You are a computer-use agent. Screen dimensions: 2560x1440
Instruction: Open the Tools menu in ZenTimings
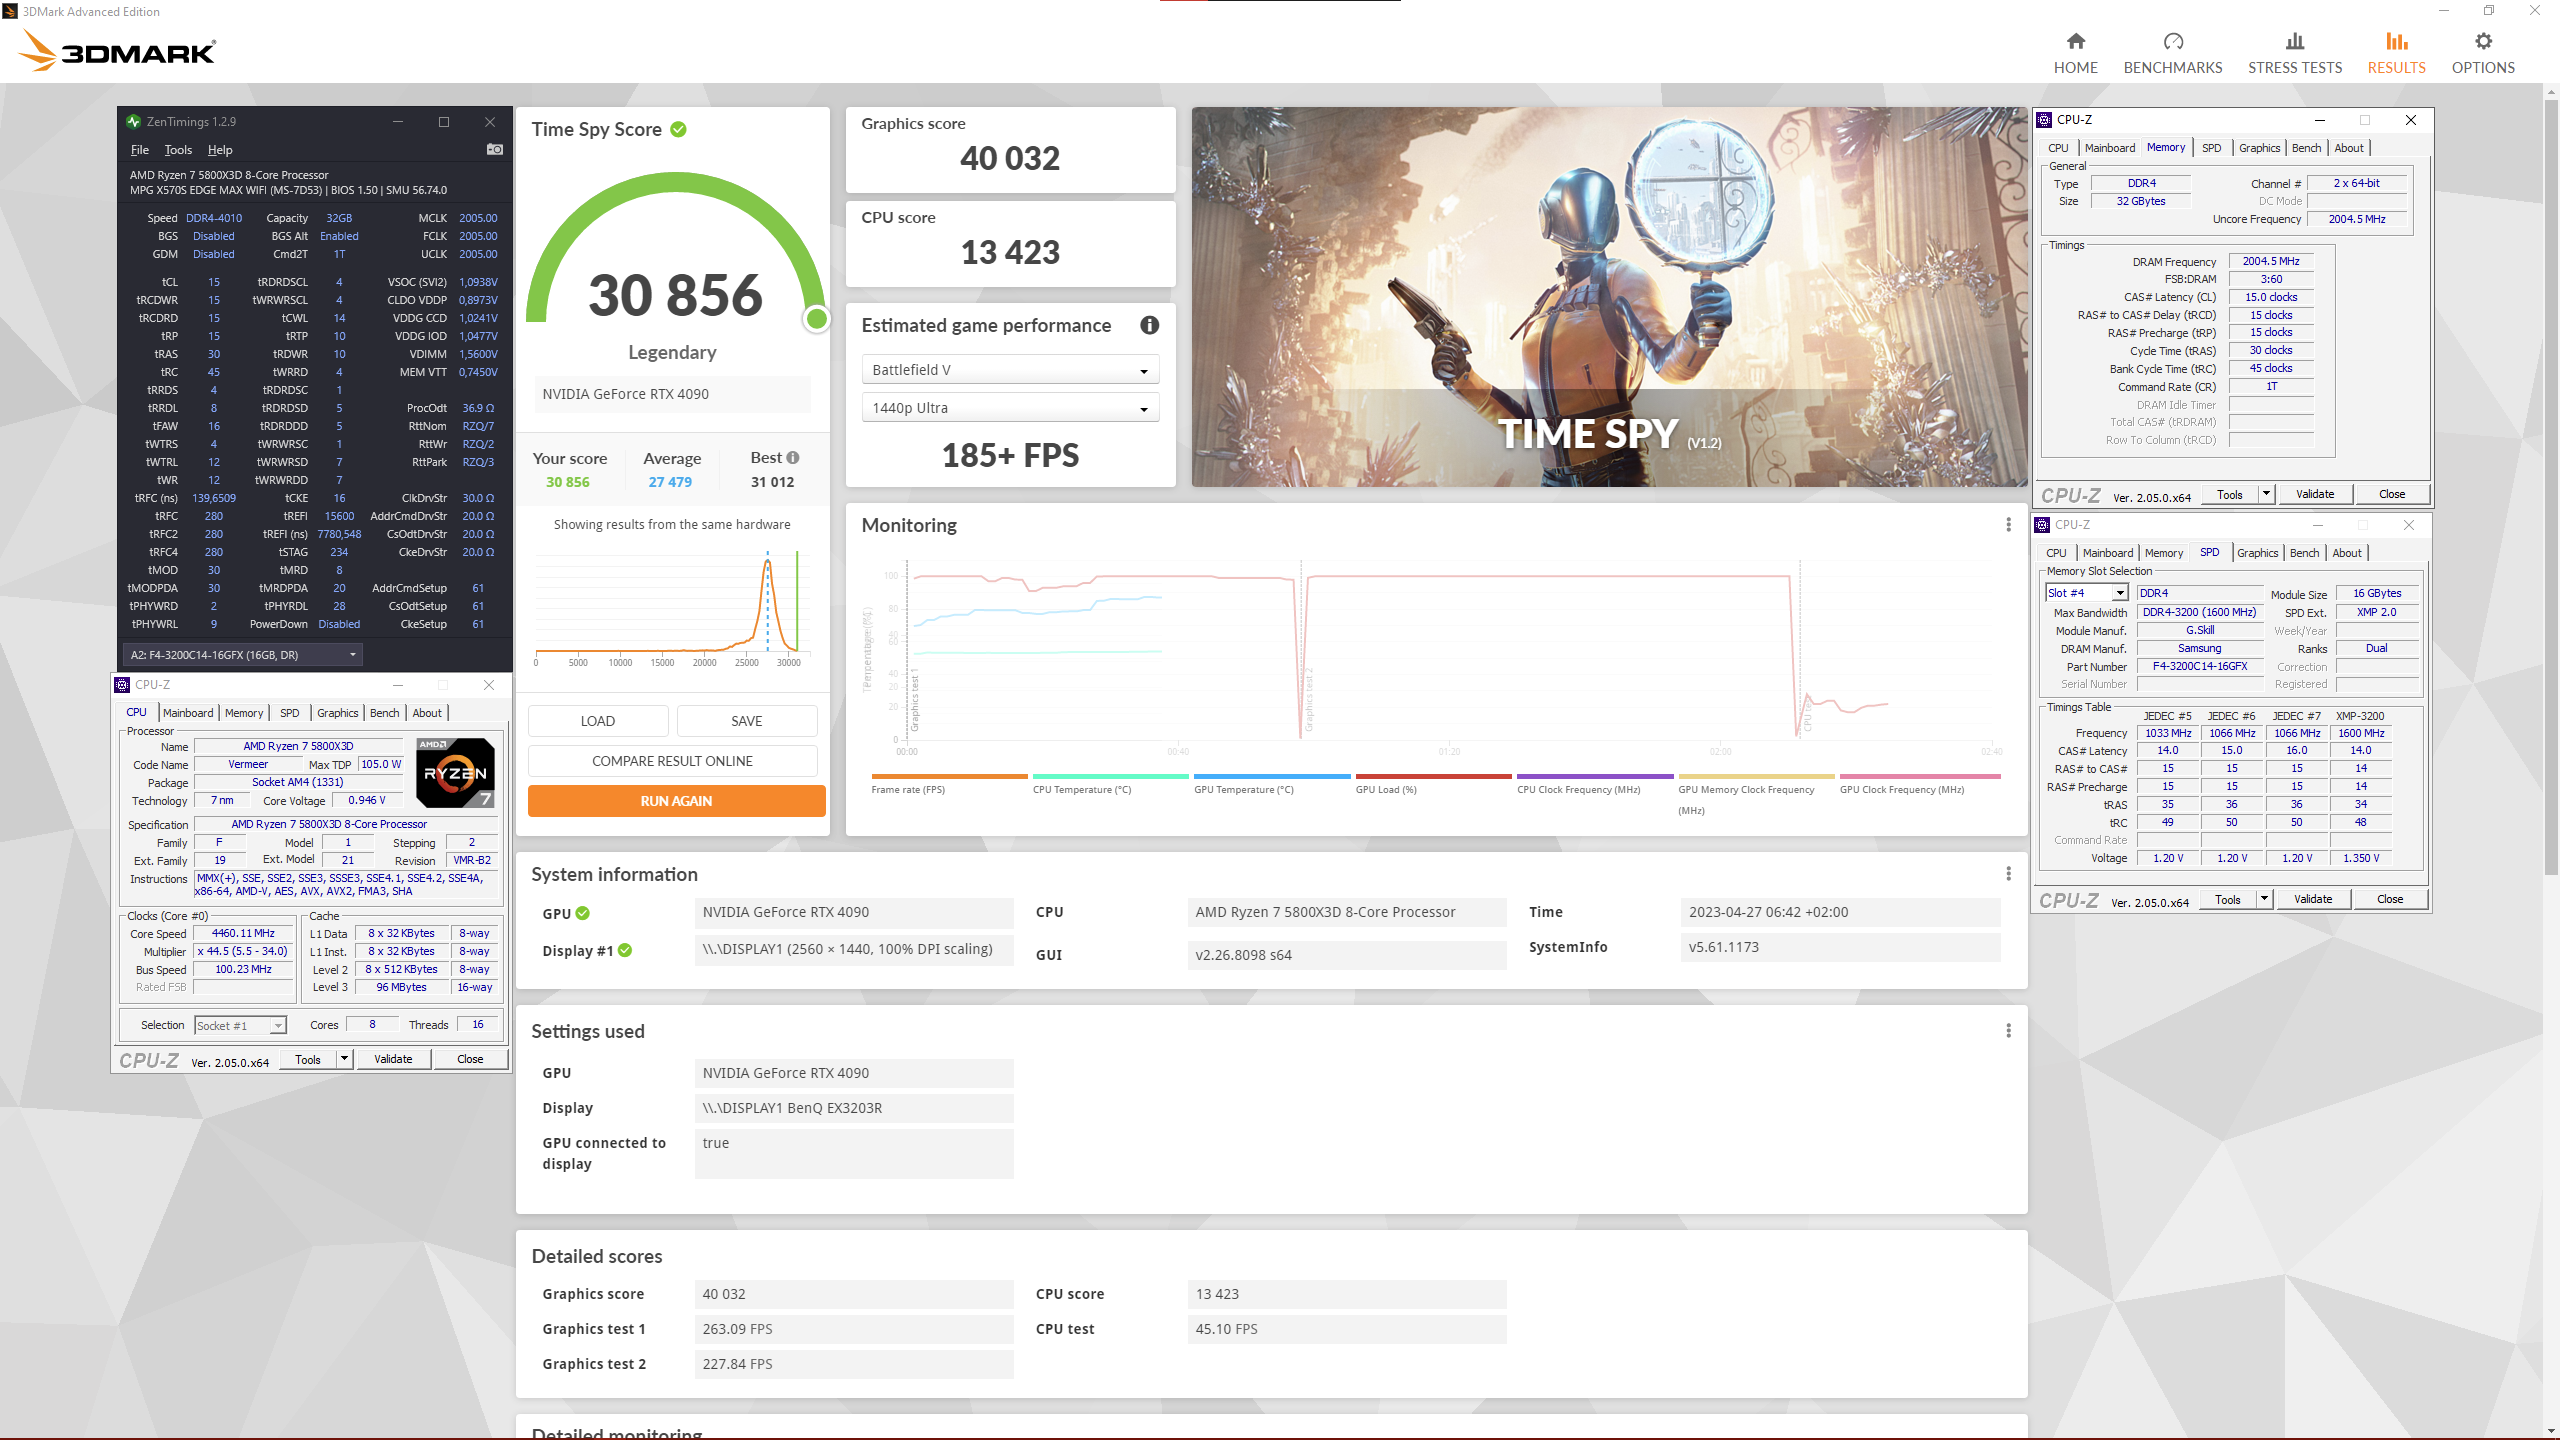tap(178, 150)
